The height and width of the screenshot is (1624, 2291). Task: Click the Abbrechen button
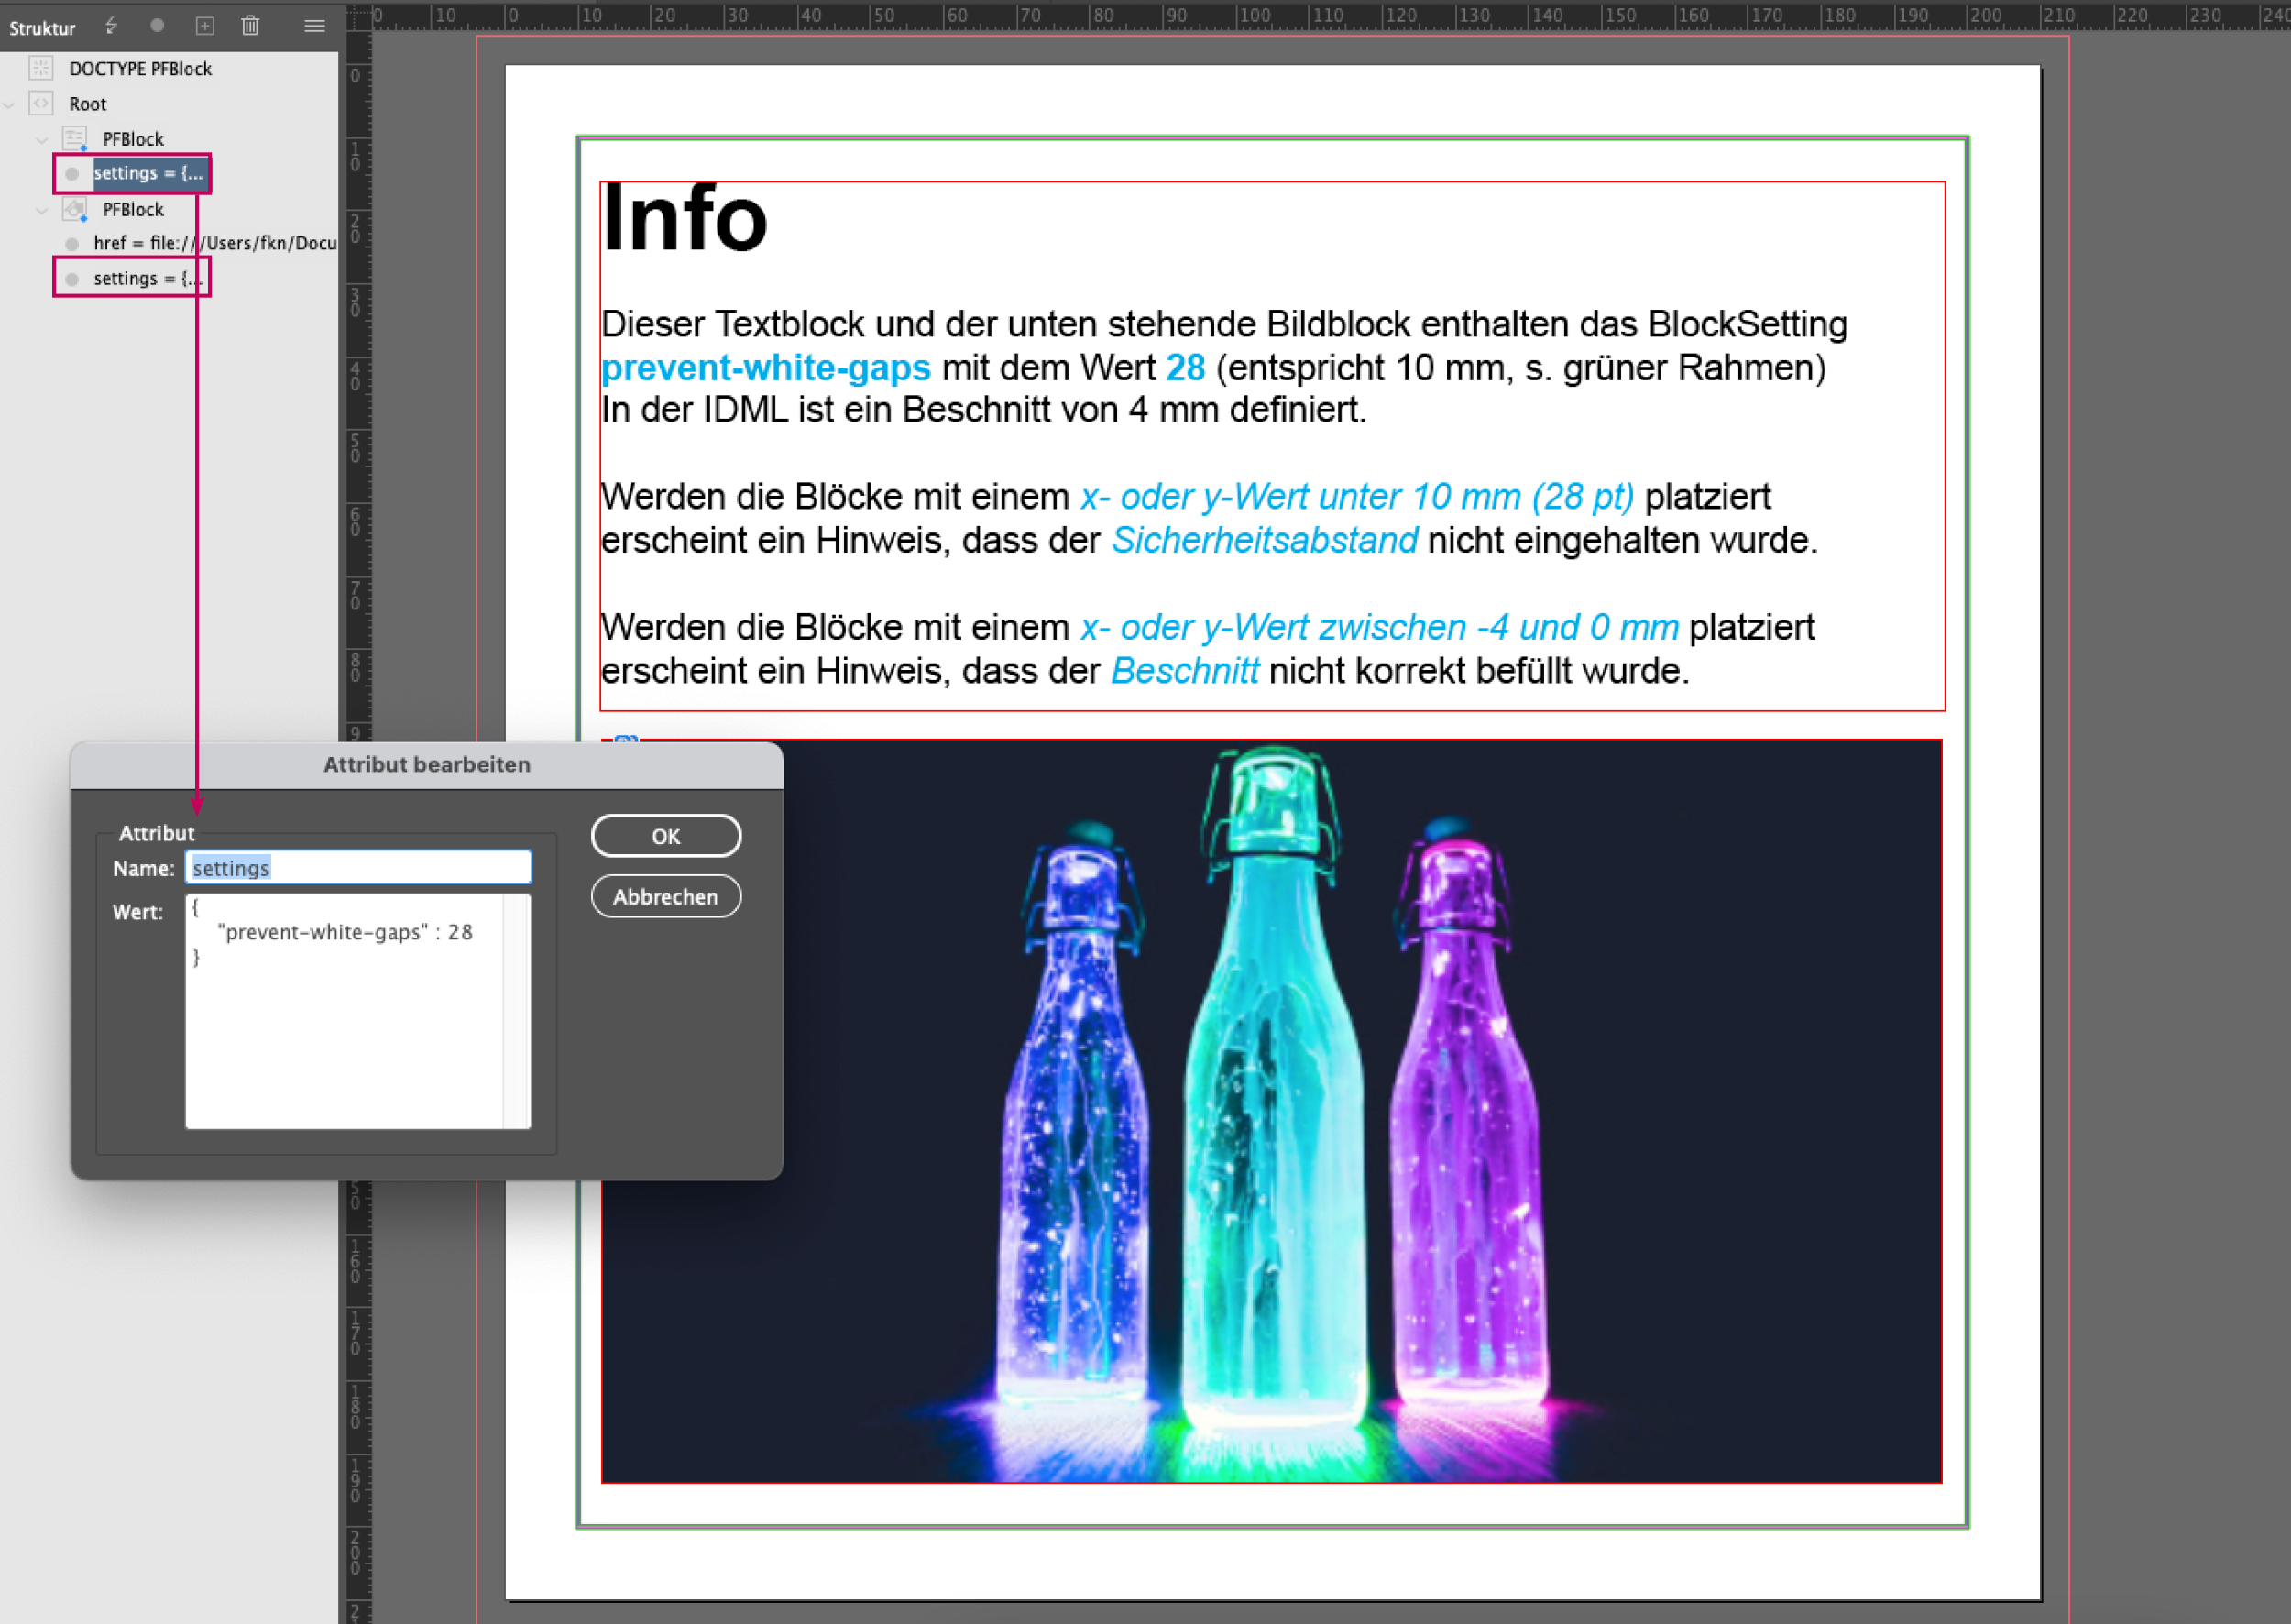(x=665, y=897)
